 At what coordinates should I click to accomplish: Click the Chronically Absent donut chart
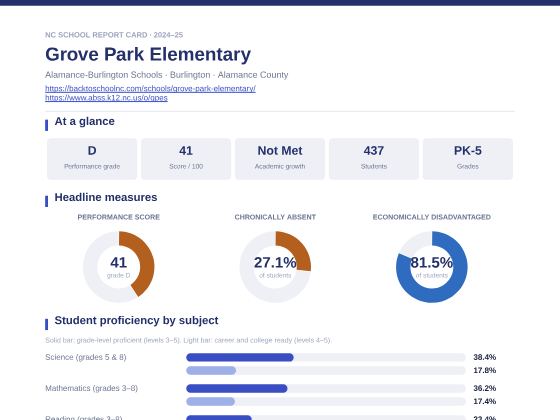tap(275, 267)
